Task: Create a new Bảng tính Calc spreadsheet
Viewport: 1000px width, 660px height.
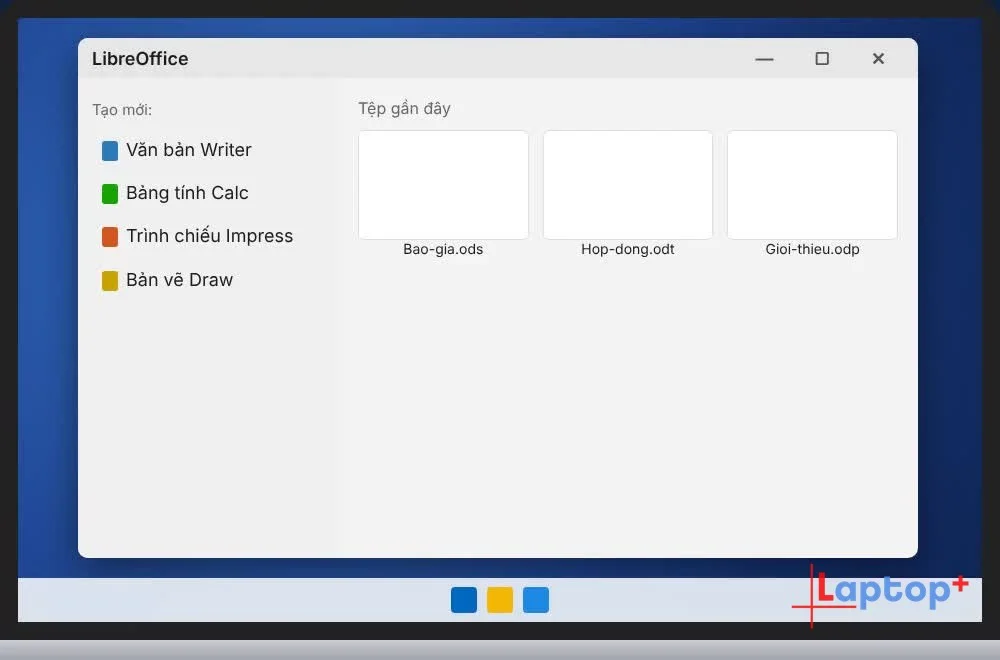Action: pos(175,193)
